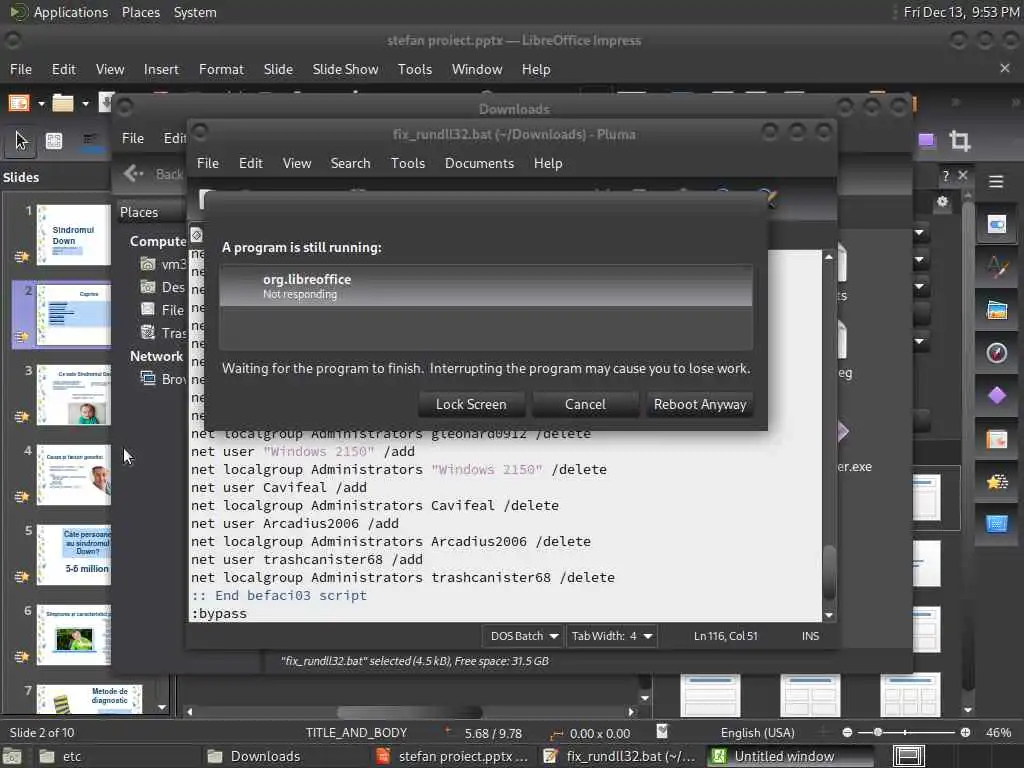Select the Crop Image tool in Impress
The width and height of the screenshot is (1024, 768).
[x=959, y=140]
